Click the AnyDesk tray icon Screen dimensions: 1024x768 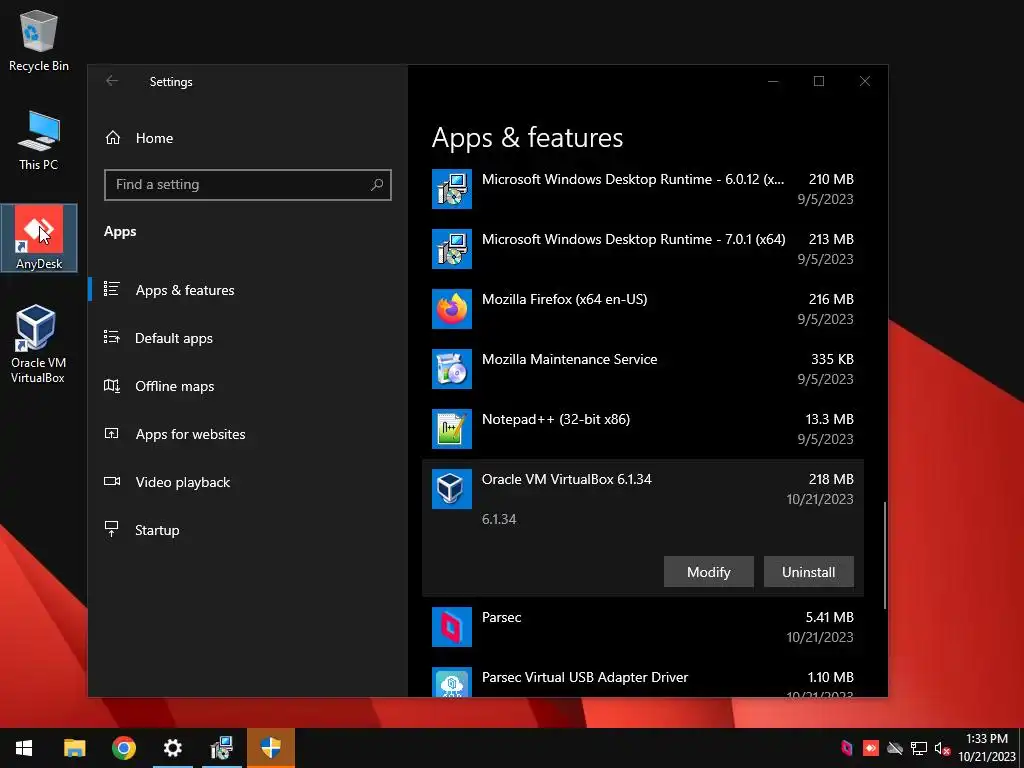(x=871, y=748)
